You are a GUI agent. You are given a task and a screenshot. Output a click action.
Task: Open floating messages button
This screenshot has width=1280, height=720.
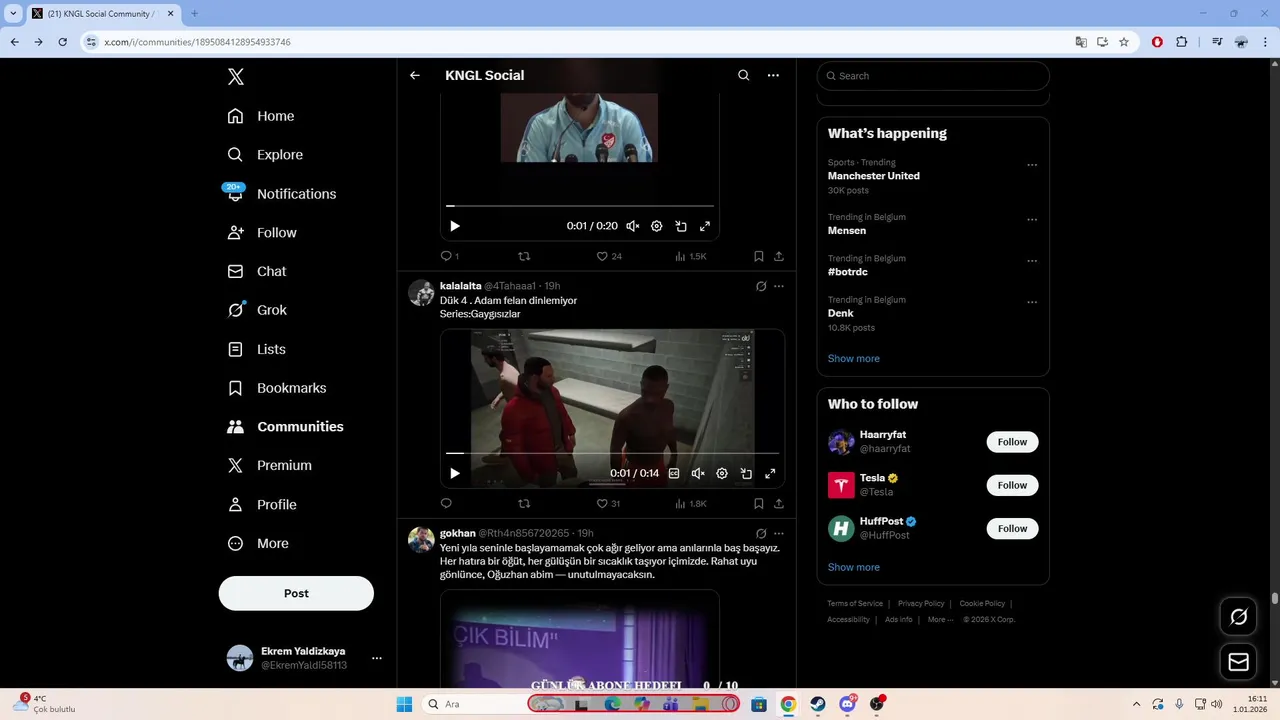click(x=1238, y=662)
